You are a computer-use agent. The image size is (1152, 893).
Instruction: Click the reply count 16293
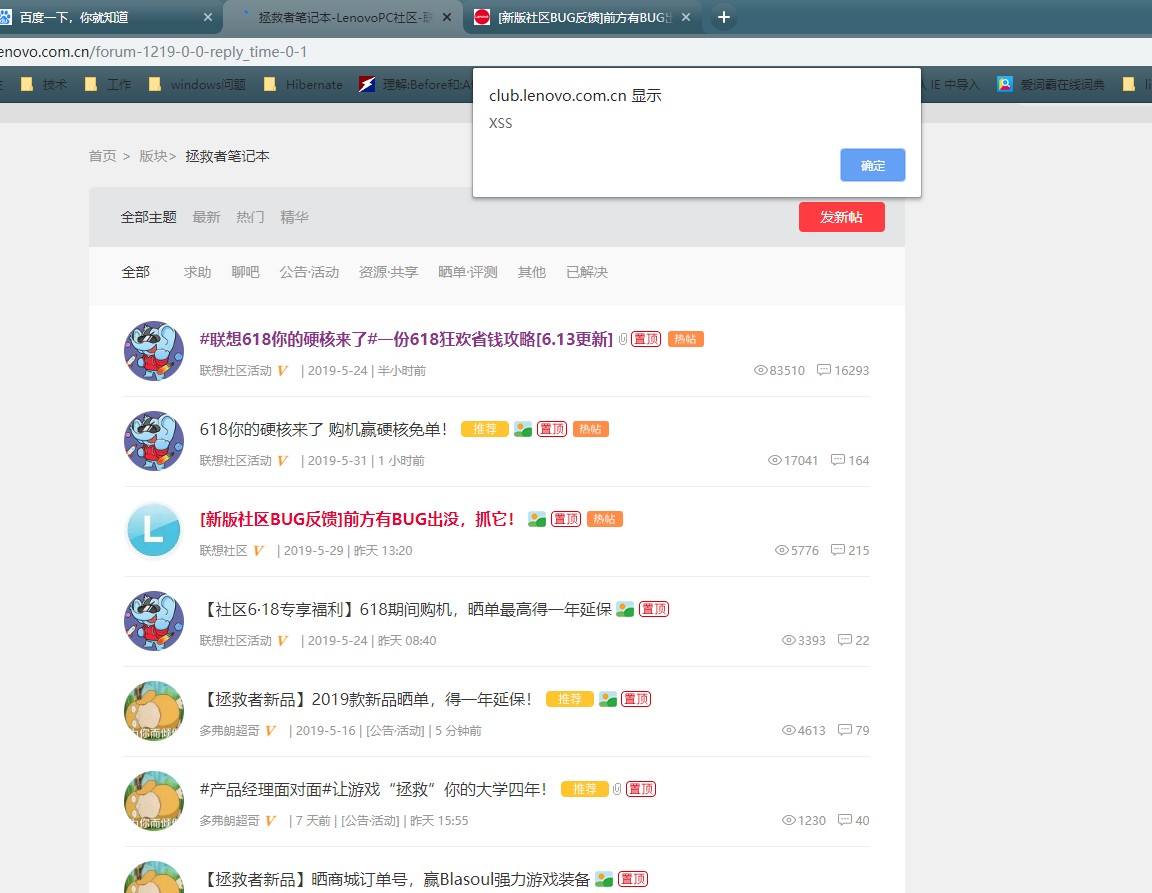point(843,370)
